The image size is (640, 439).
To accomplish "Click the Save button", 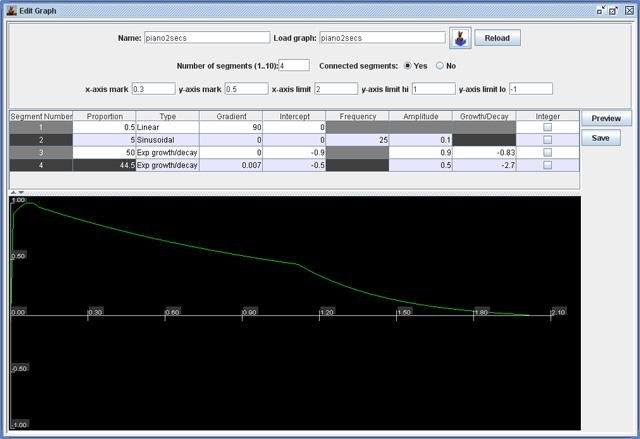I will point(601,138).
